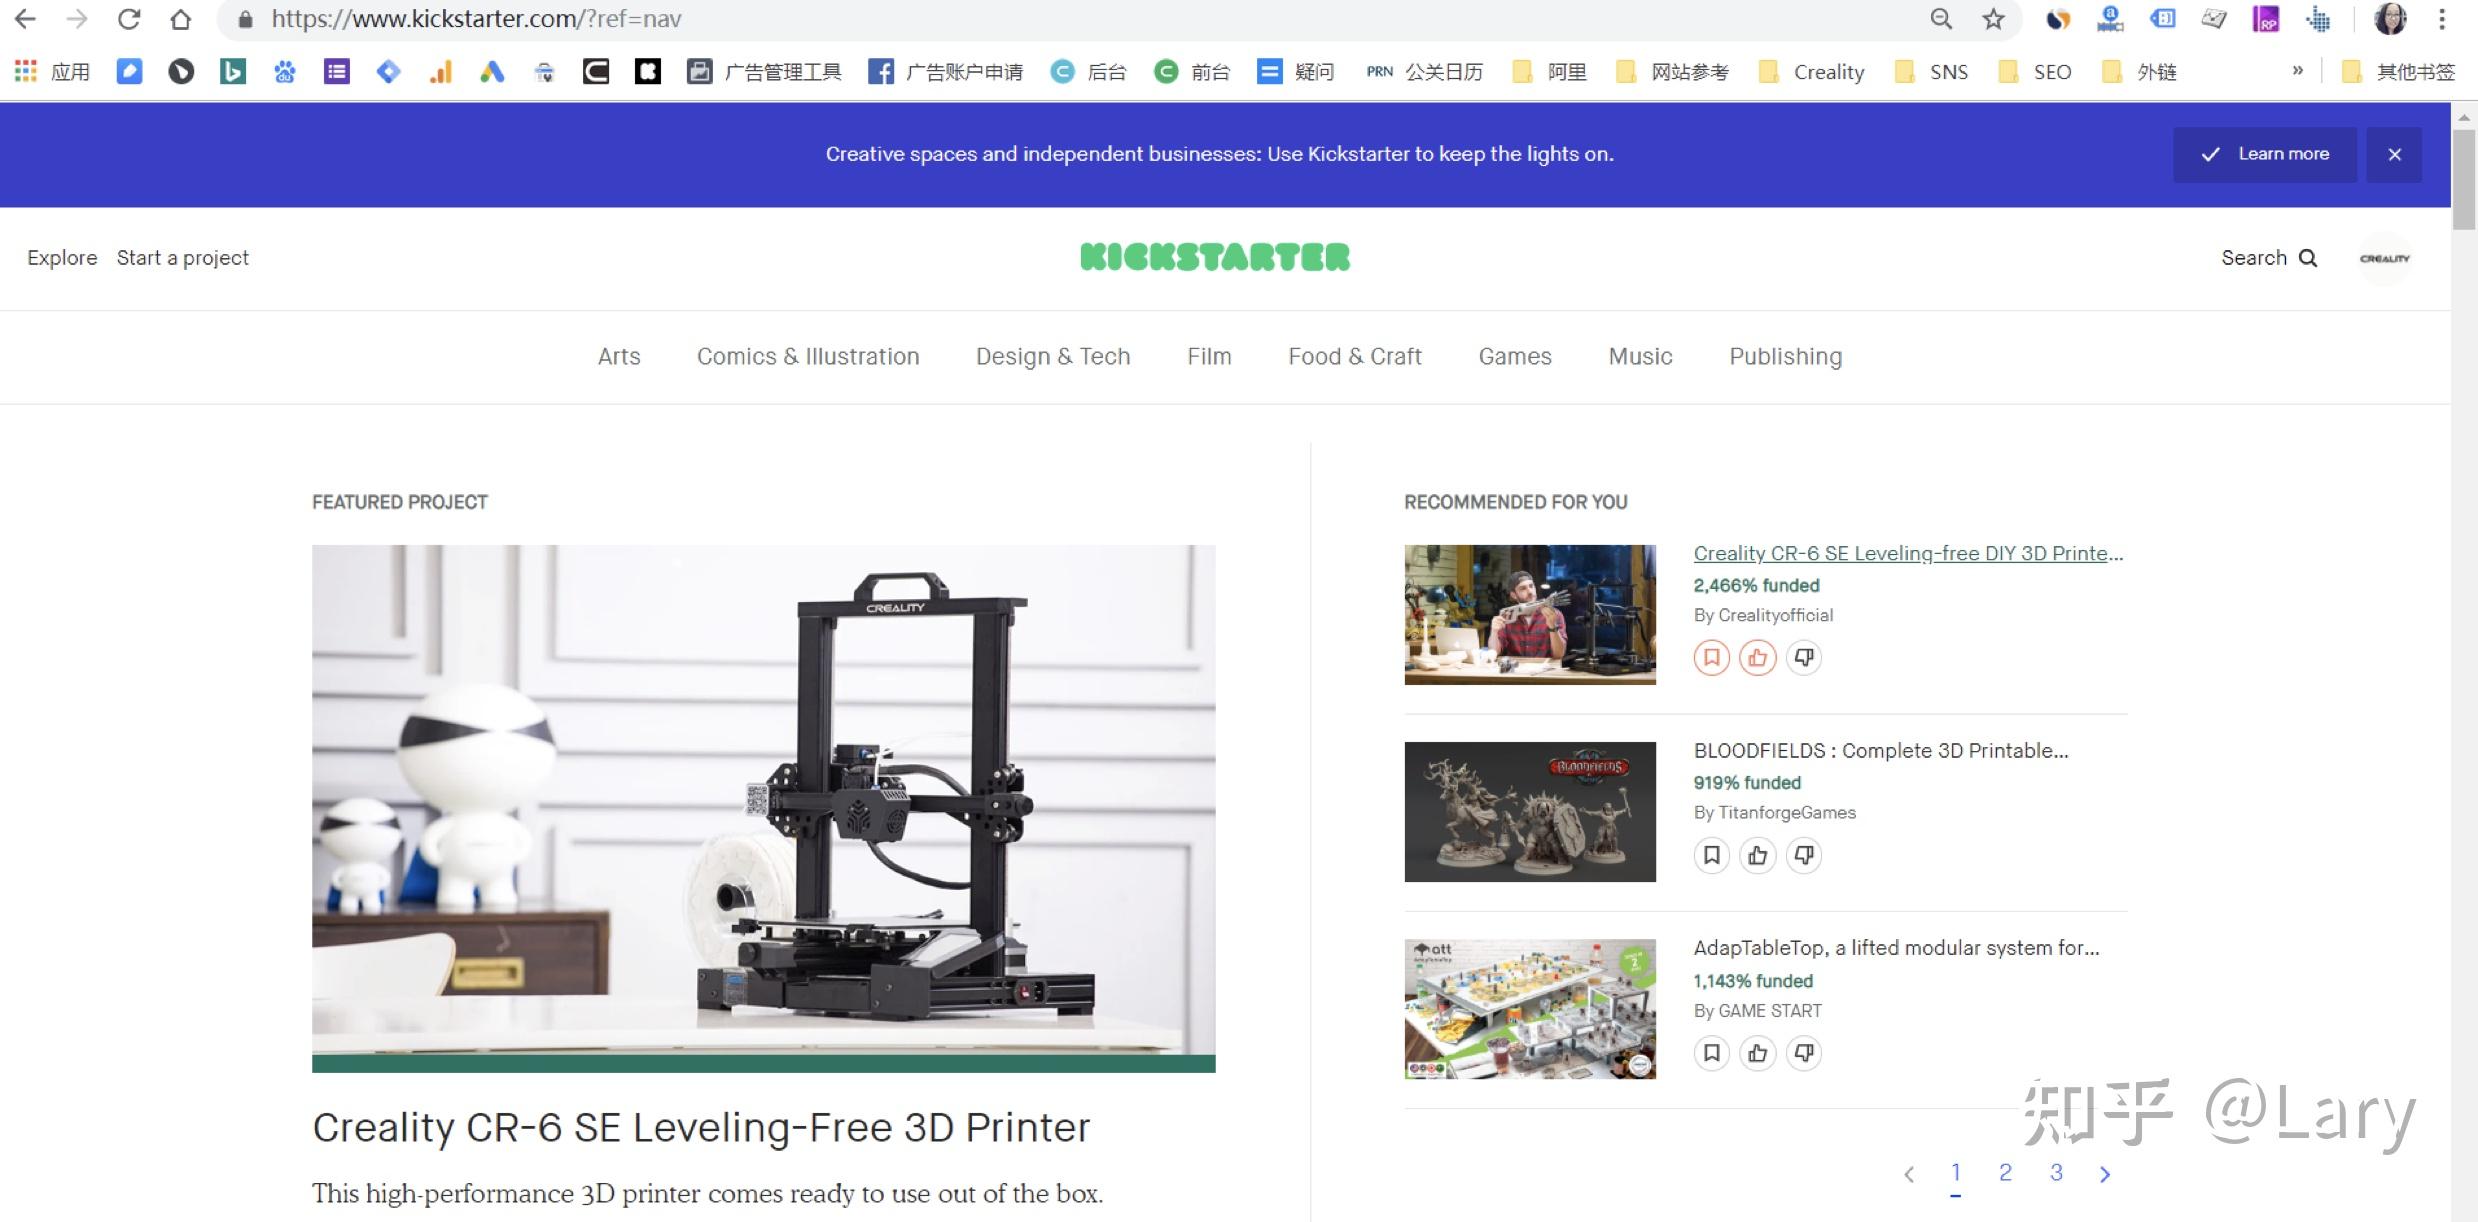Open Chrome three-dot menu
Viewport: 2478px width, 1222px height.
point(2441,19)
